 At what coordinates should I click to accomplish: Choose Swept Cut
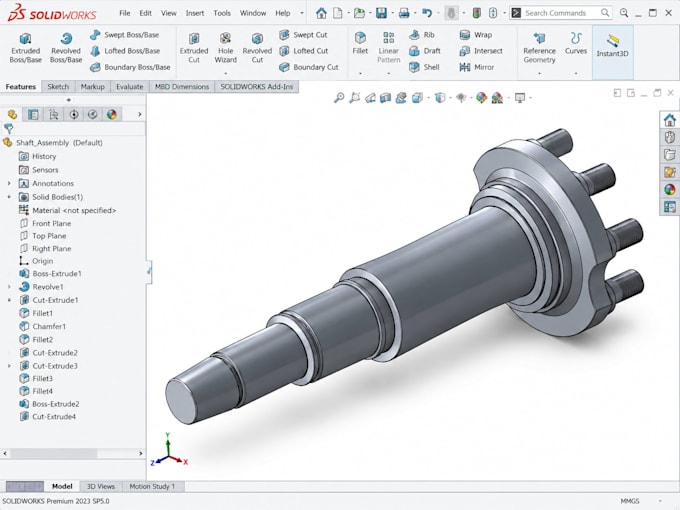[x=303, y=35]
